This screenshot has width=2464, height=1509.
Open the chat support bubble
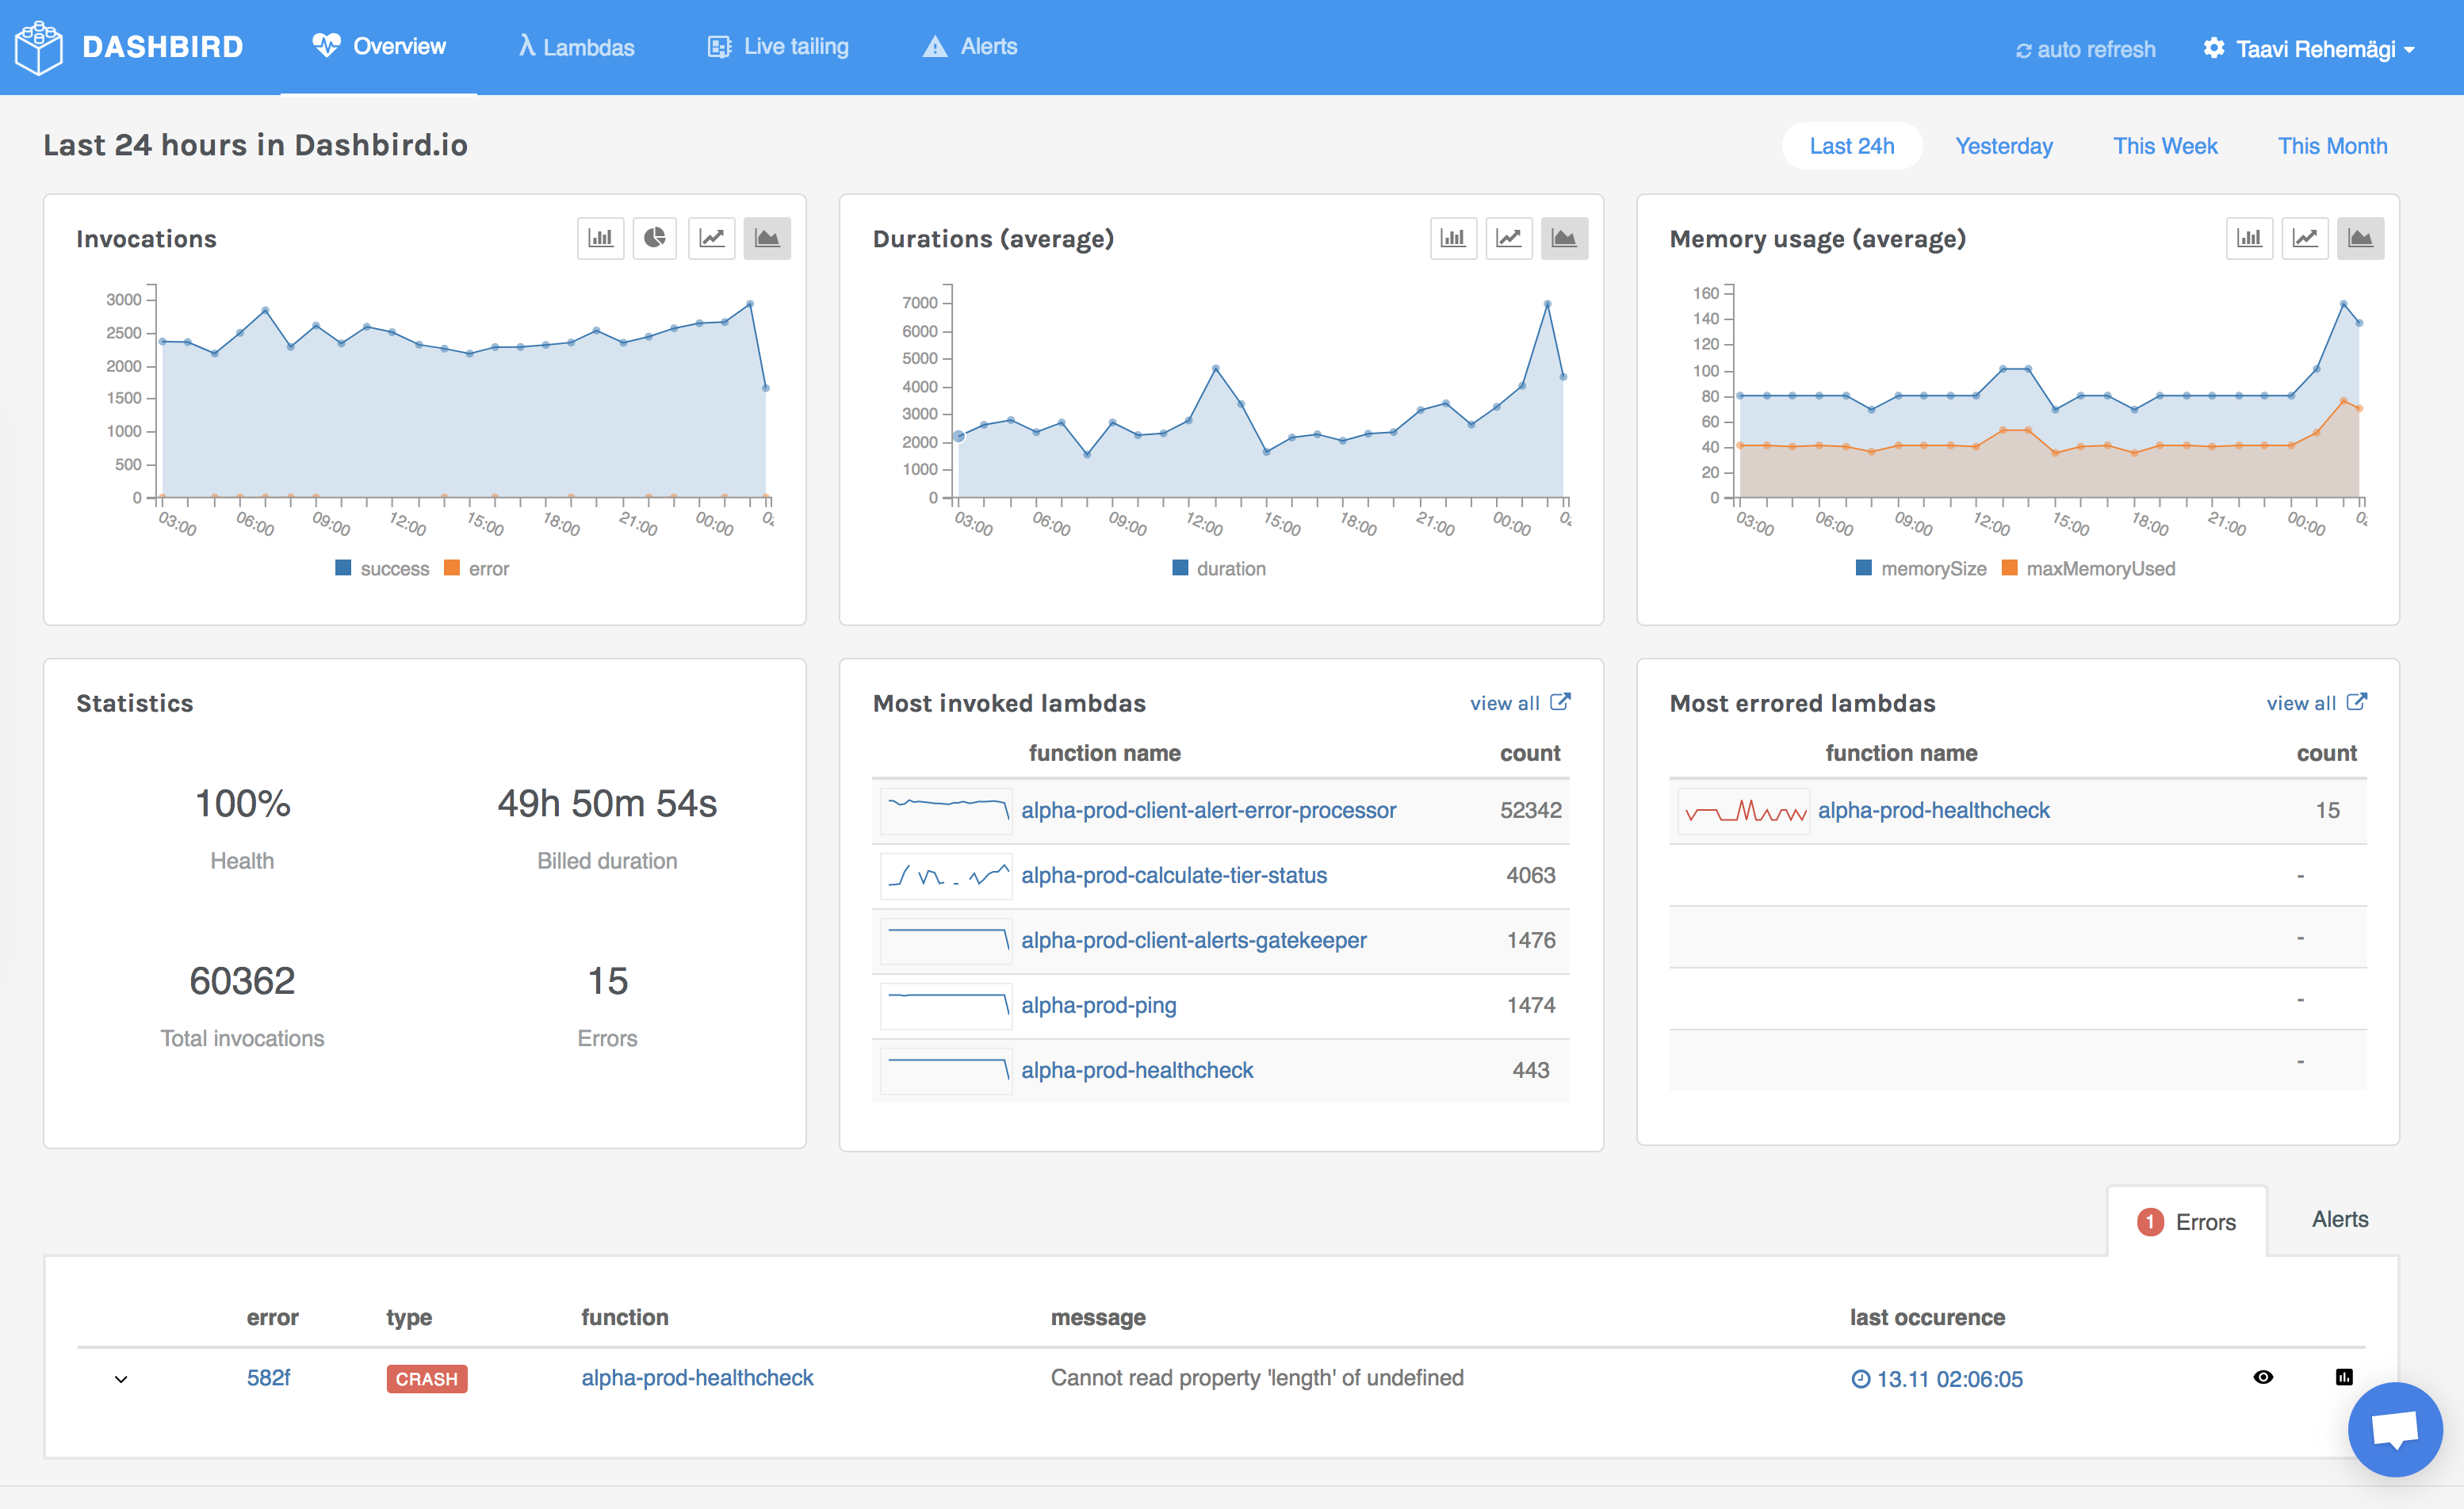[2394, 1429]
